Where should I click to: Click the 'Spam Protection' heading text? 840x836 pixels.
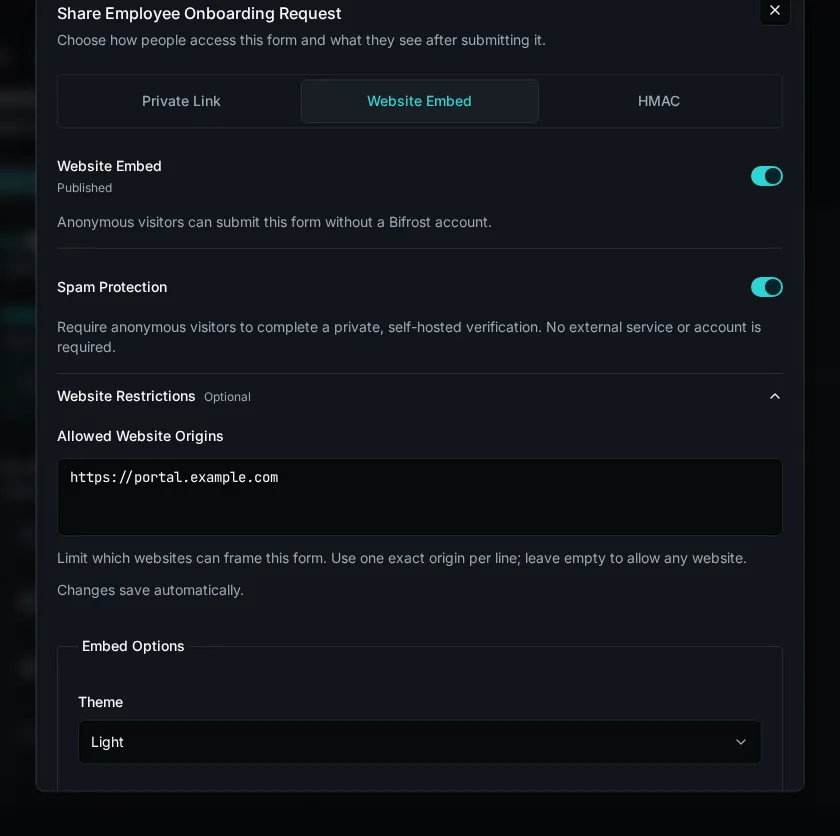click(112, 287)
